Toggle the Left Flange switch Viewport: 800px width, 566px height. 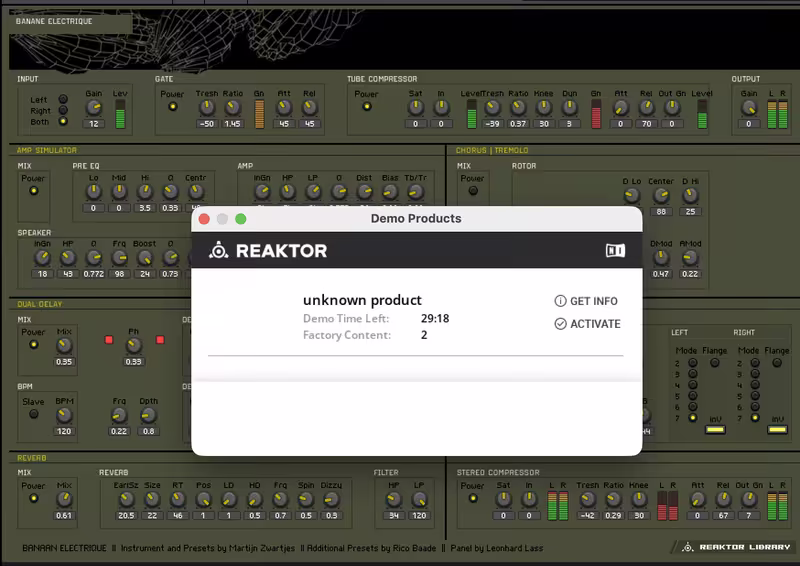click(x=714, y=363)
